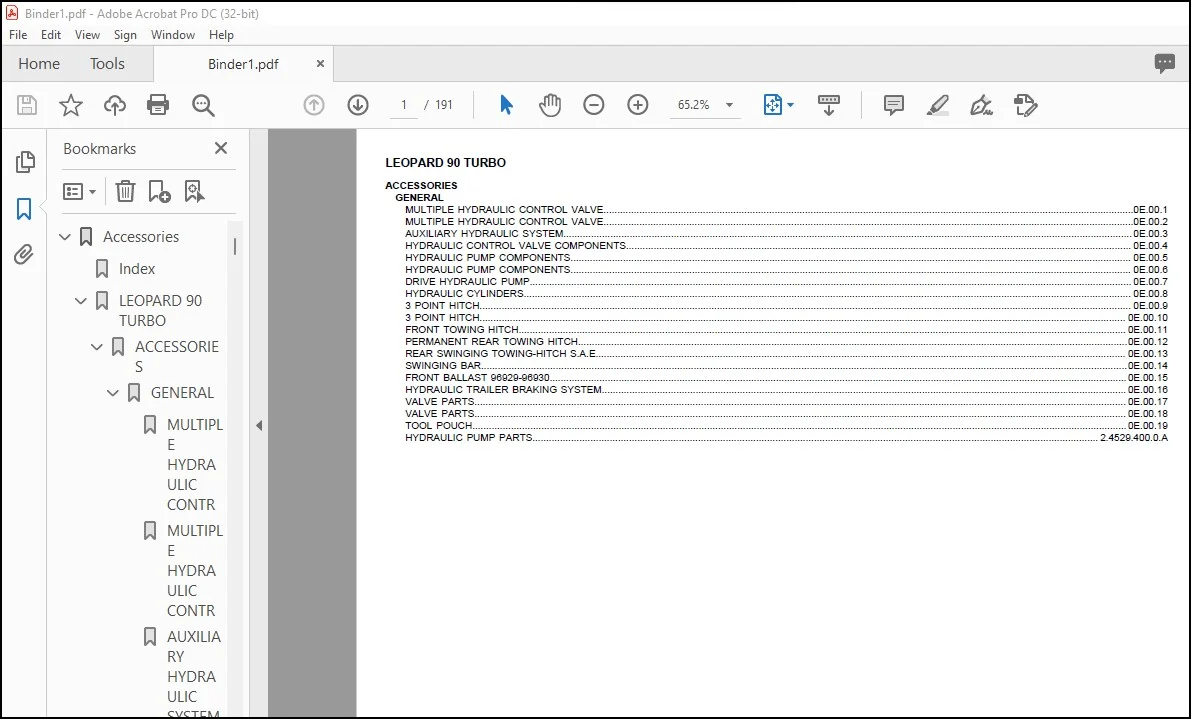This screenshot has width=1191, height=719.
Task: Switch to the Tools tab
Action: pos(107,64)
